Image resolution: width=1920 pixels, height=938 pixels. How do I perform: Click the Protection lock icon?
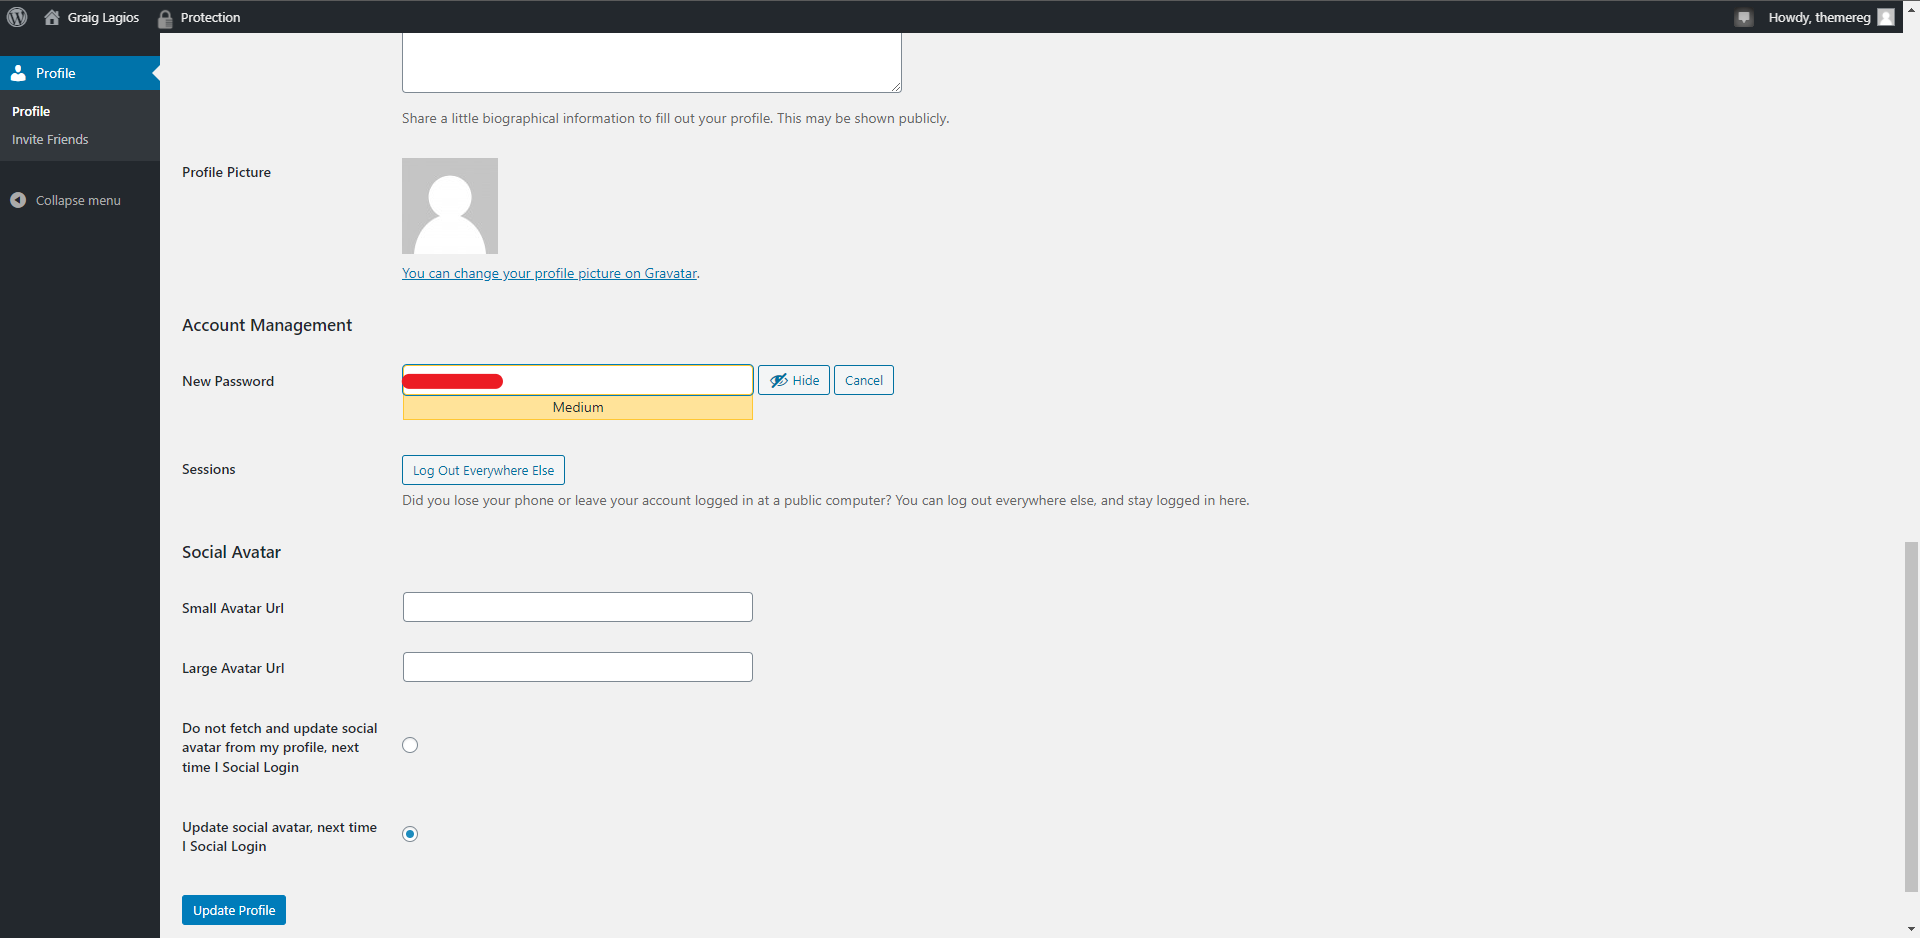tap(165, 18)
